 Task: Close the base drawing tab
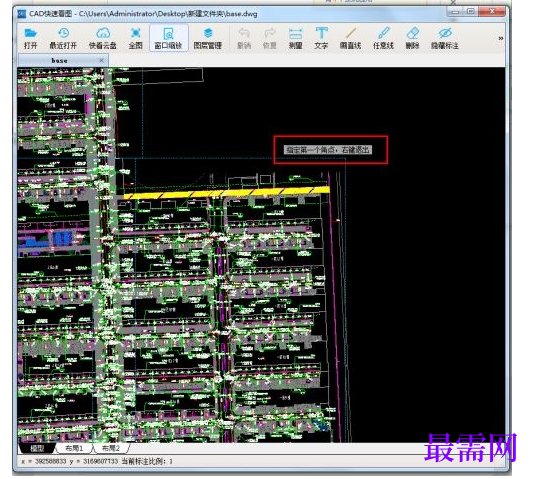(x=102, y=61)
